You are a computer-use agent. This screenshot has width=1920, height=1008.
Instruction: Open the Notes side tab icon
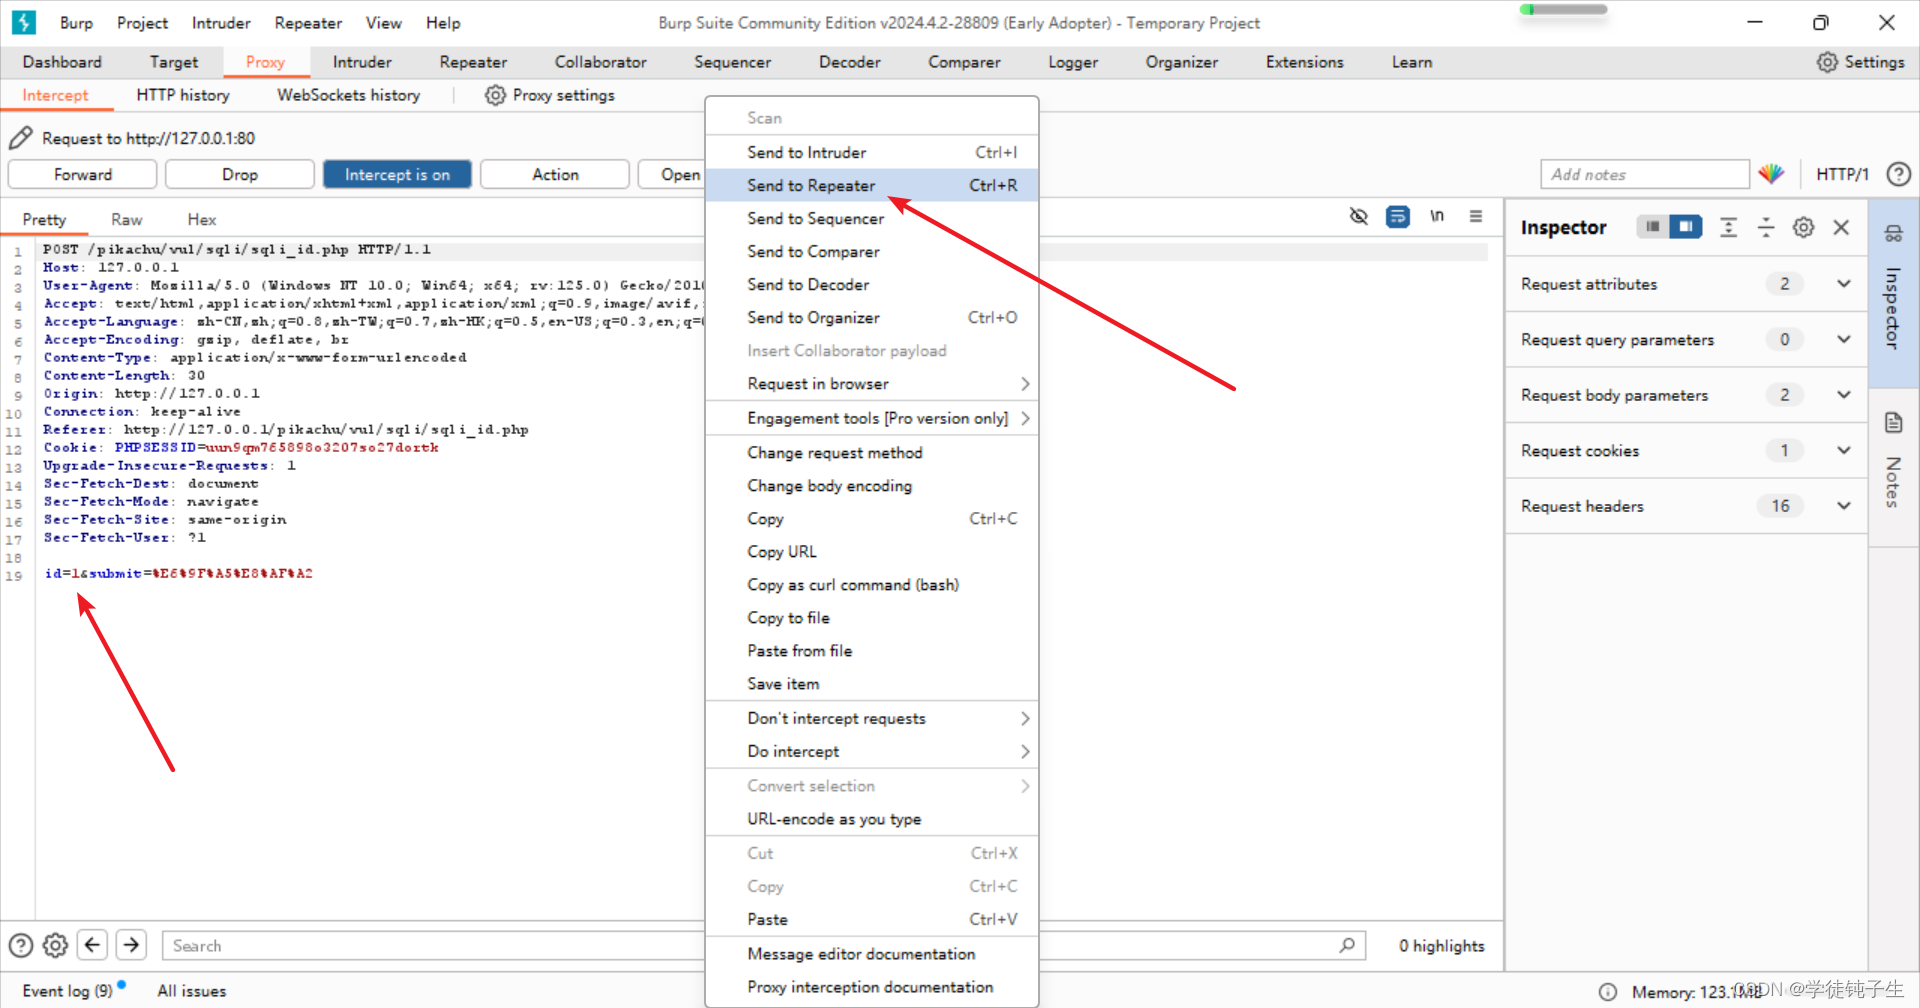pos(1893,422)
